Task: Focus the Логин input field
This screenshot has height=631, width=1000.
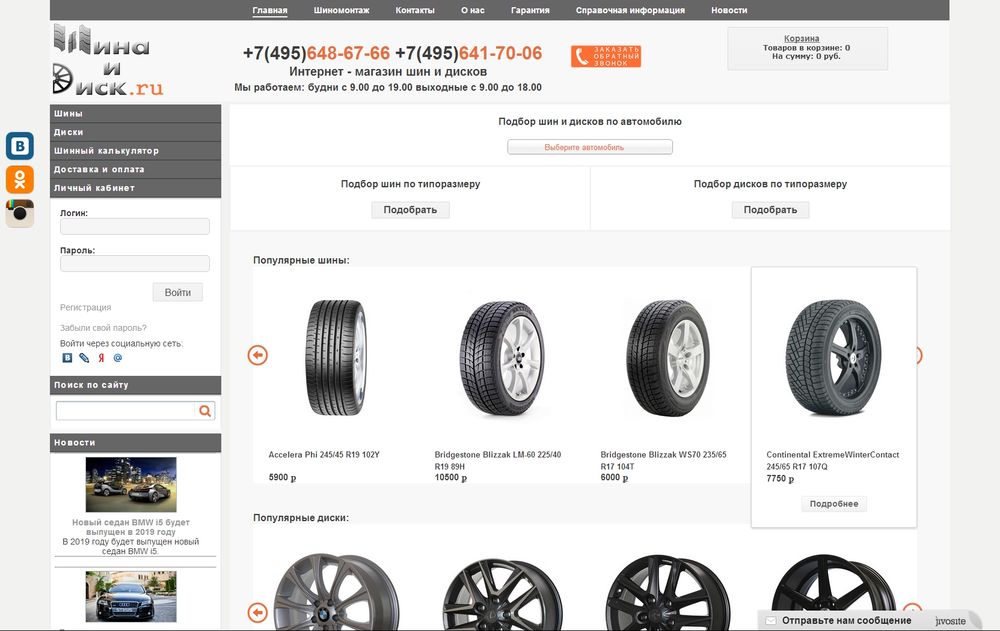Action: [x=135, y=226]
